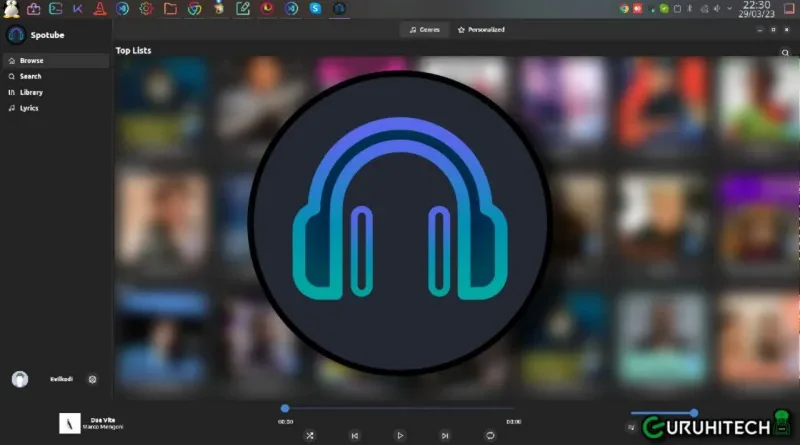This screenshot has height=445, width=800.
Task: Toggle shuffle playback
Action: coord(310,435)
